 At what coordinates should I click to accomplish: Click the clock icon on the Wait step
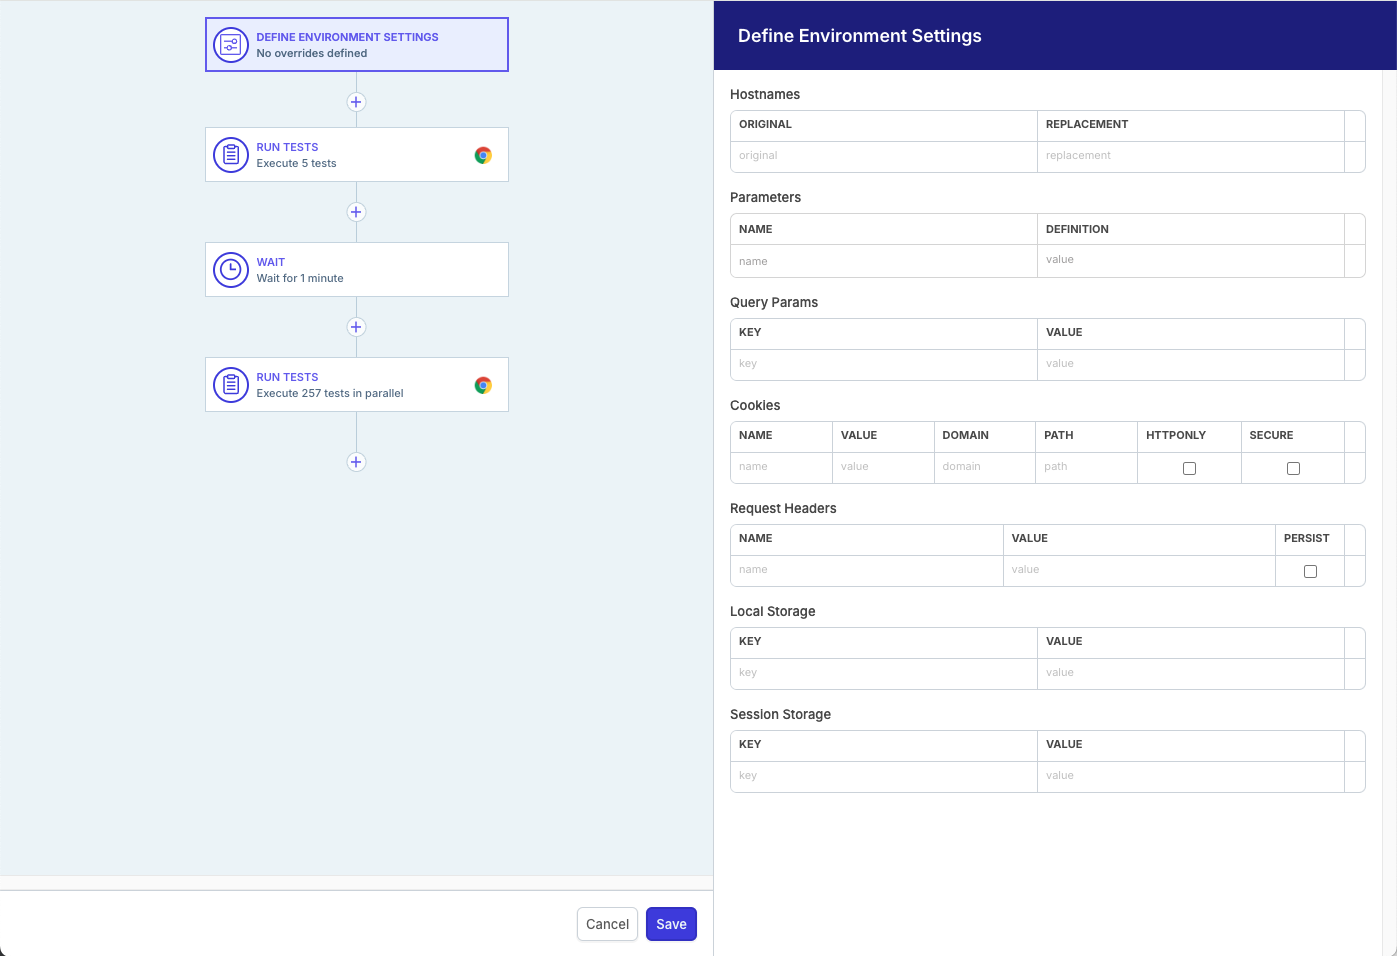231,270
